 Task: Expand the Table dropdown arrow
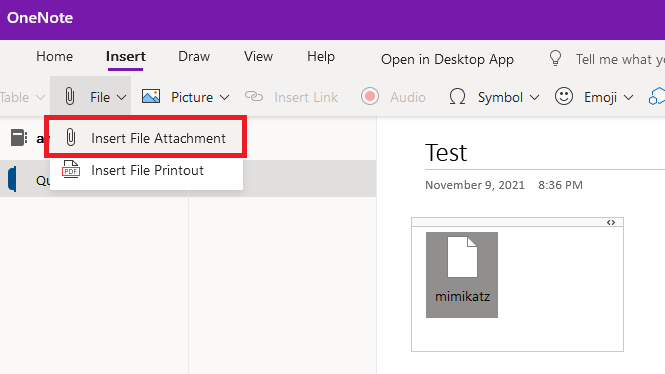click(40, 98)
